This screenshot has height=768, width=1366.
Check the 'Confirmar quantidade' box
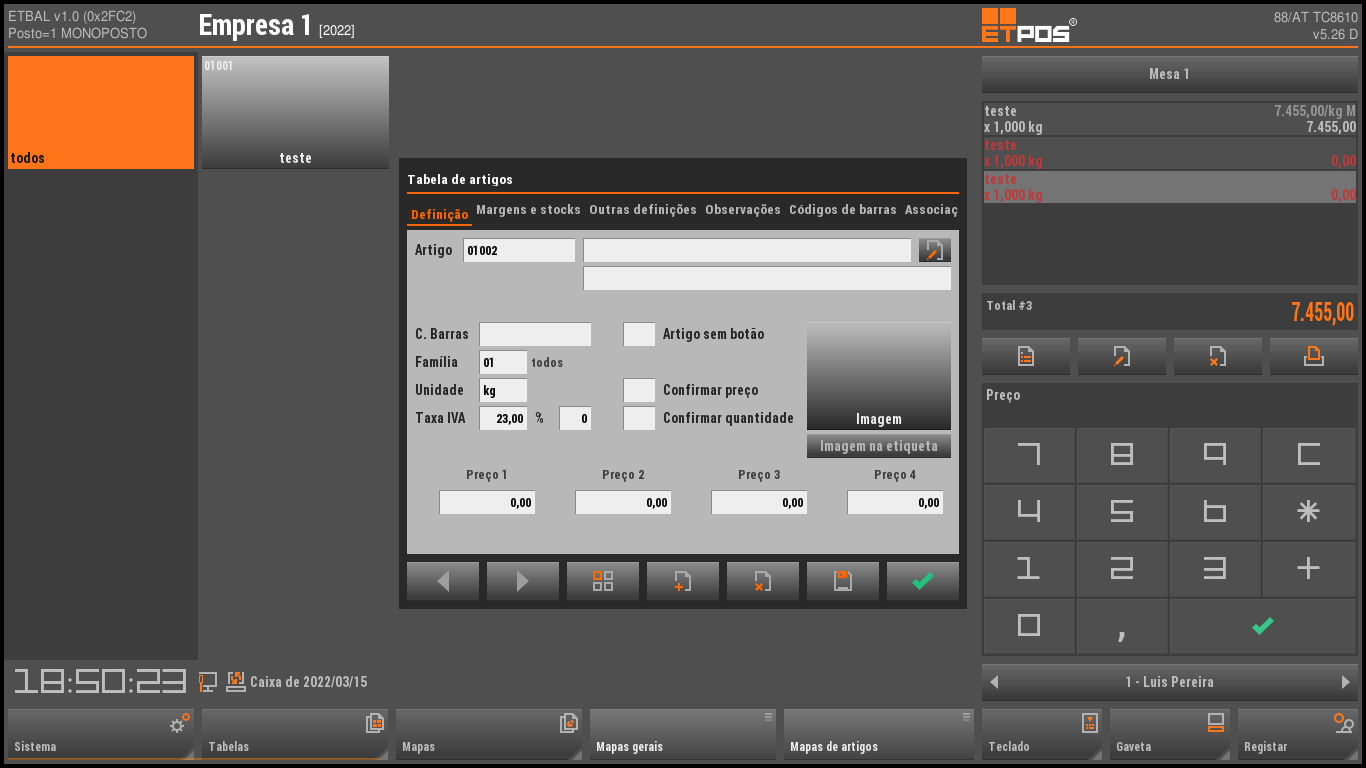click(639, 418)
